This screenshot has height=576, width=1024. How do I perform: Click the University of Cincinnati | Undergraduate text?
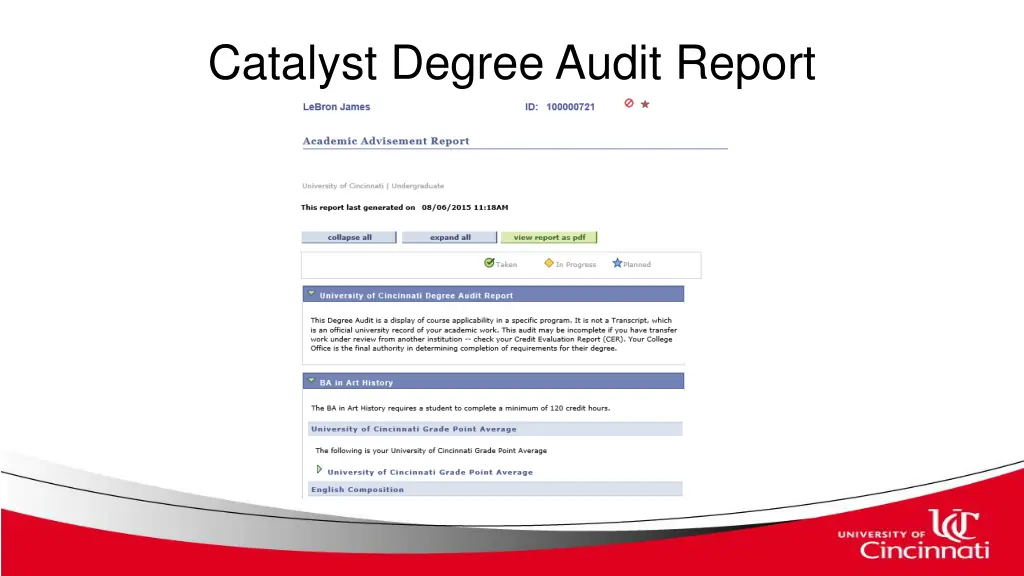coord(373,186)
